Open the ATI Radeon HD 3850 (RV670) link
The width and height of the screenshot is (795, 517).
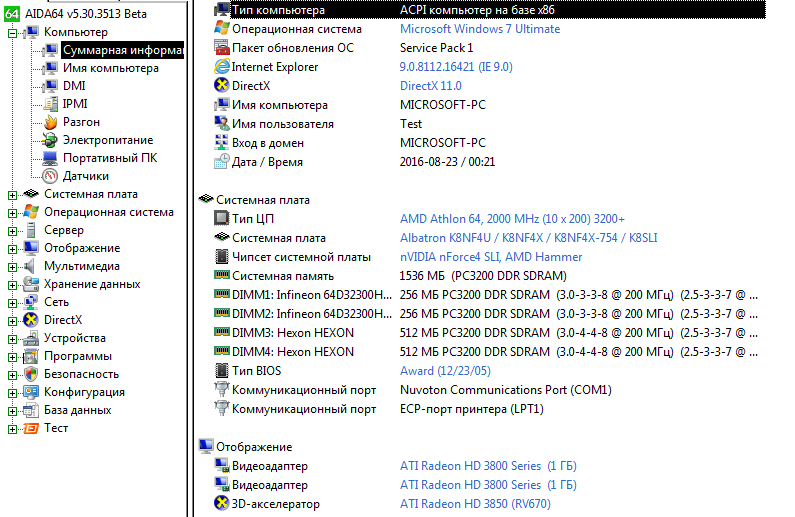pos(475,503)
